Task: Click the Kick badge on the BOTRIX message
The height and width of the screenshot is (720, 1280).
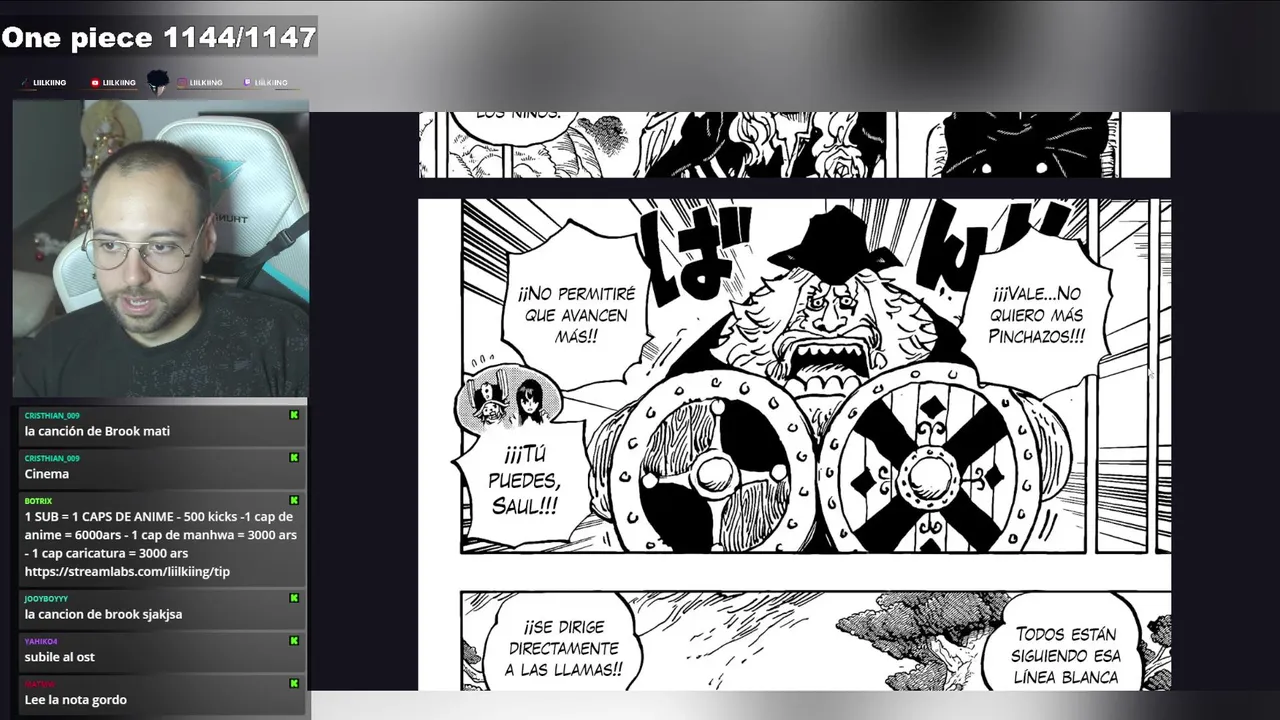Action: click(294, 500)
